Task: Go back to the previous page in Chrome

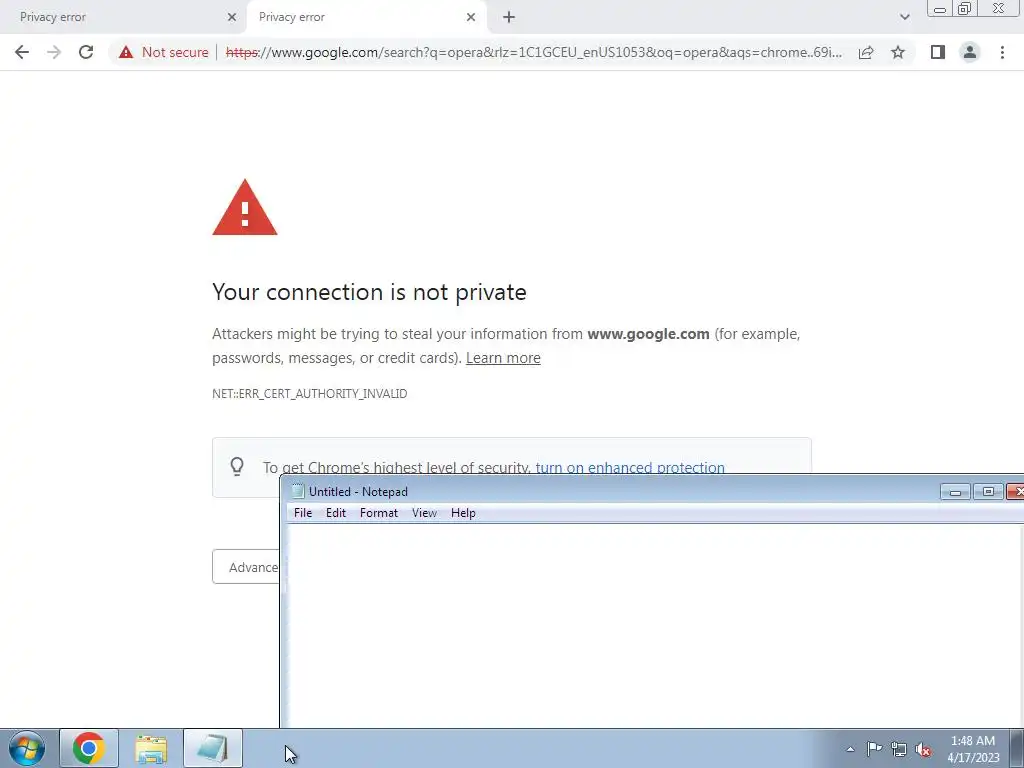Action: click(22, 52)
